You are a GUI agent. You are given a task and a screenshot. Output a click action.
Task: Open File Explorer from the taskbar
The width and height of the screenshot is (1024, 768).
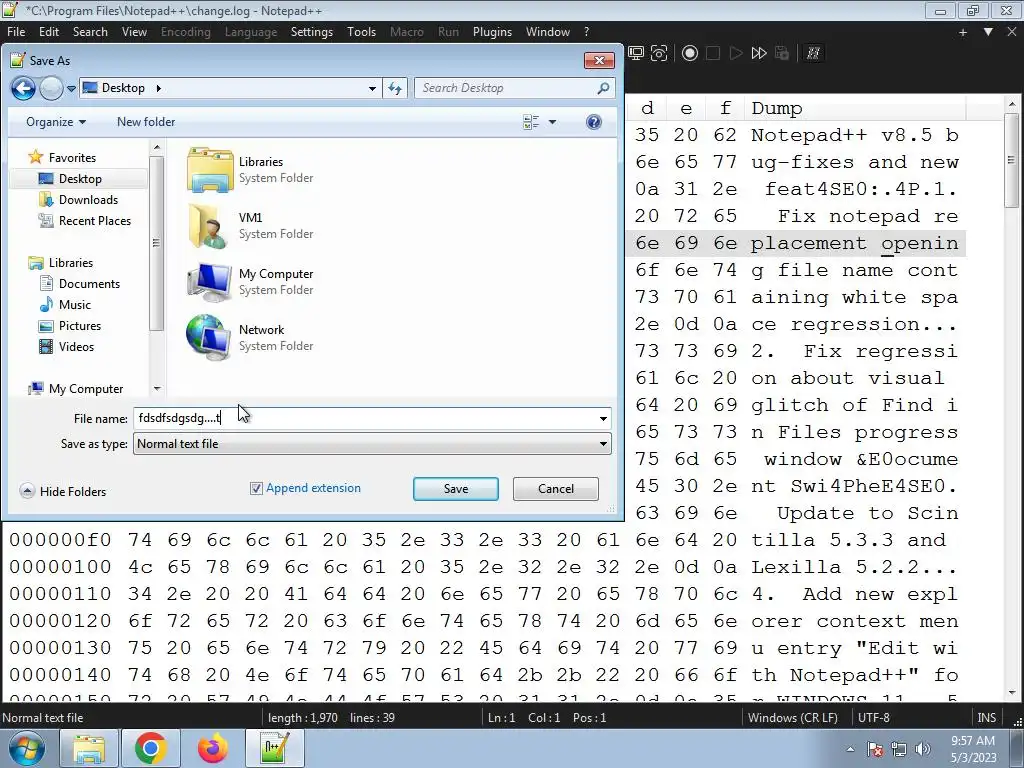[89, 749]
